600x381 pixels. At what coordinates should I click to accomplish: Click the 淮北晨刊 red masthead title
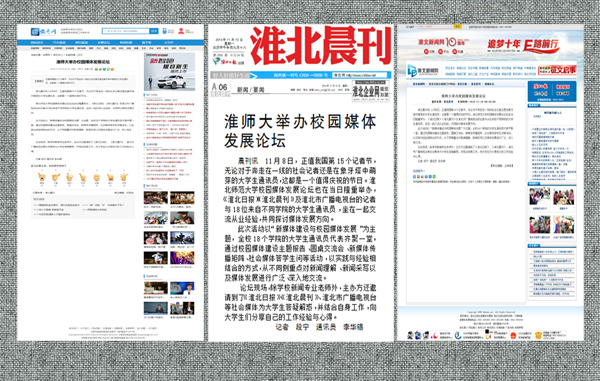(321, 46)
